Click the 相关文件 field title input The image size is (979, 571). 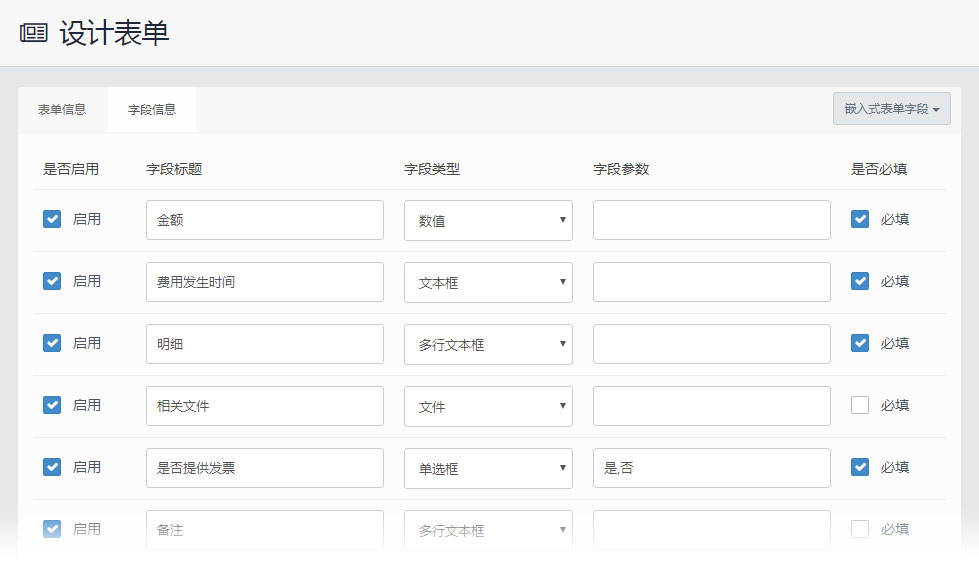(265, 406)
